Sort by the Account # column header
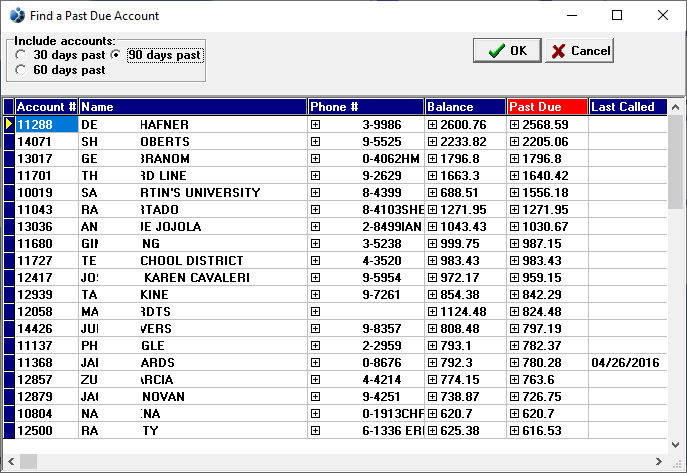This screenshot has height=473, width=687. pos(46,107)
